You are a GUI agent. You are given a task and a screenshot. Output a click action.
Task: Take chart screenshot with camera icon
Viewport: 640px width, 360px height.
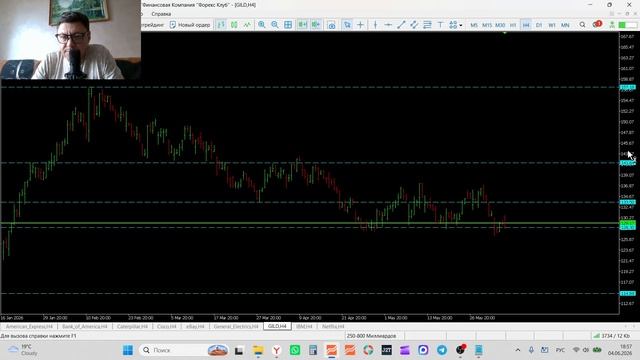tap(332, 25)
